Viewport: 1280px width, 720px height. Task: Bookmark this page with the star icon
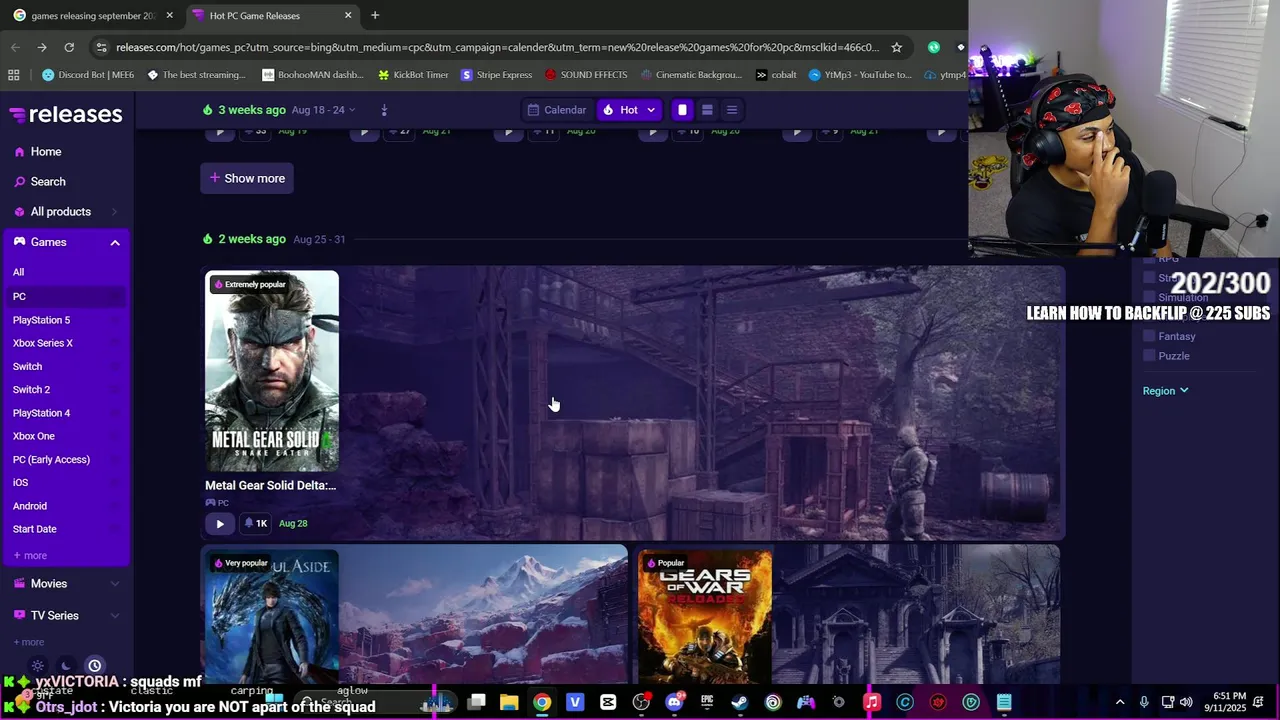(x=897, y=47)
